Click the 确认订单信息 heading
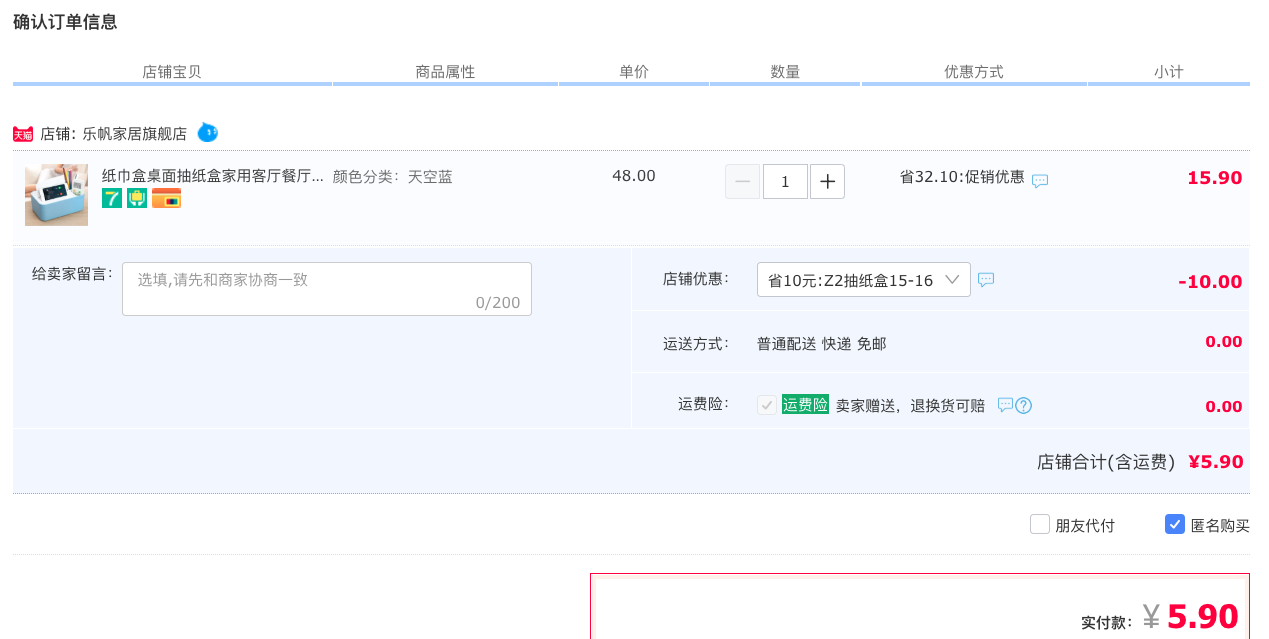This screenshot has width=1269, height=639. coord(65,22)
